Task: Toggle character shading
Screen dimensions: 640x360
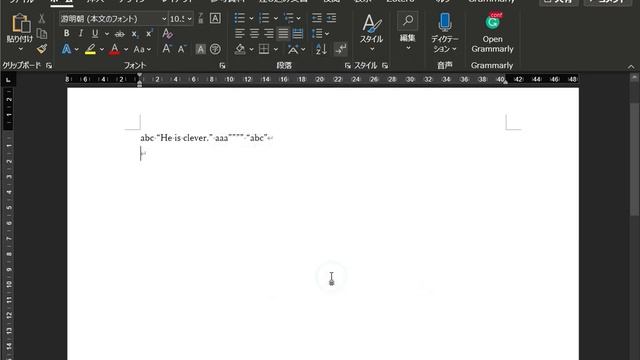Action: pyautogui.click(x=200, y=49)
